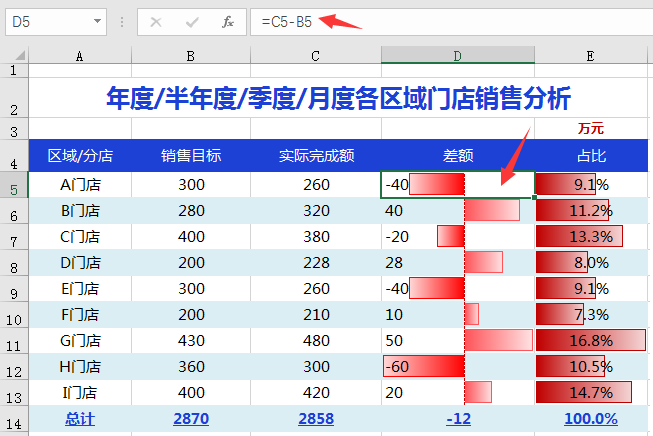Select column C header
This screenshot has width=653, height=436.
(316, 56)
